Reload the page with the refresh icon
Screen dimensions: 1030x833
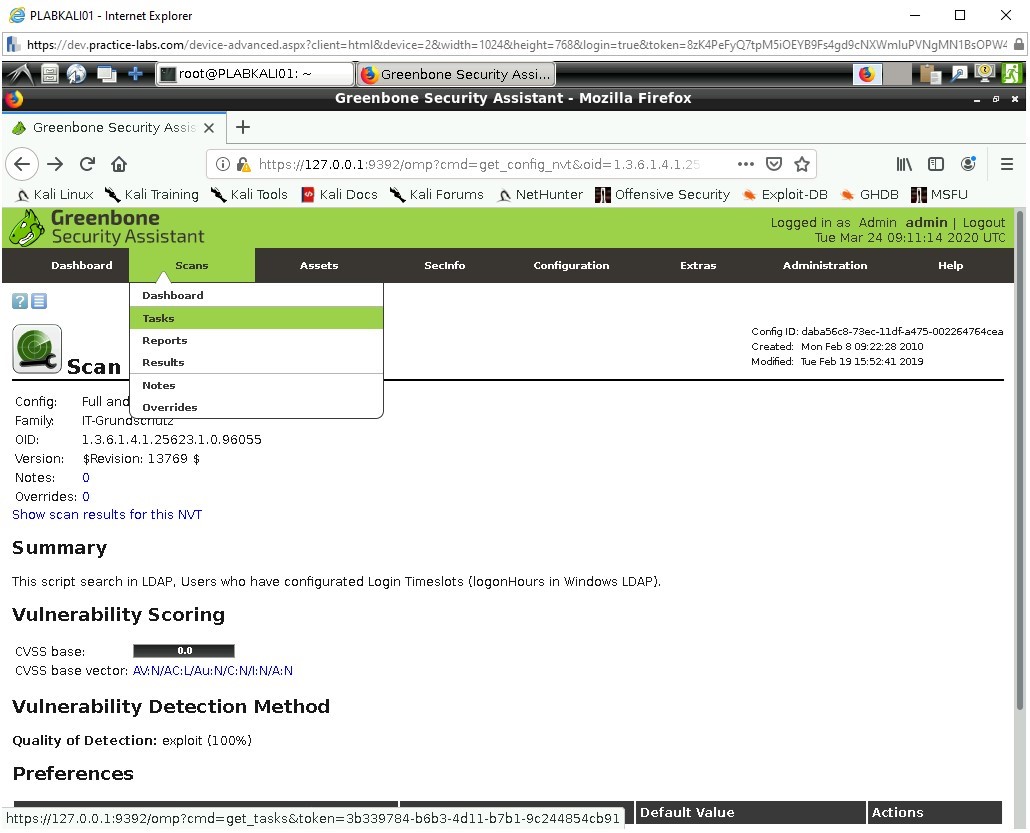pos(87,163)
